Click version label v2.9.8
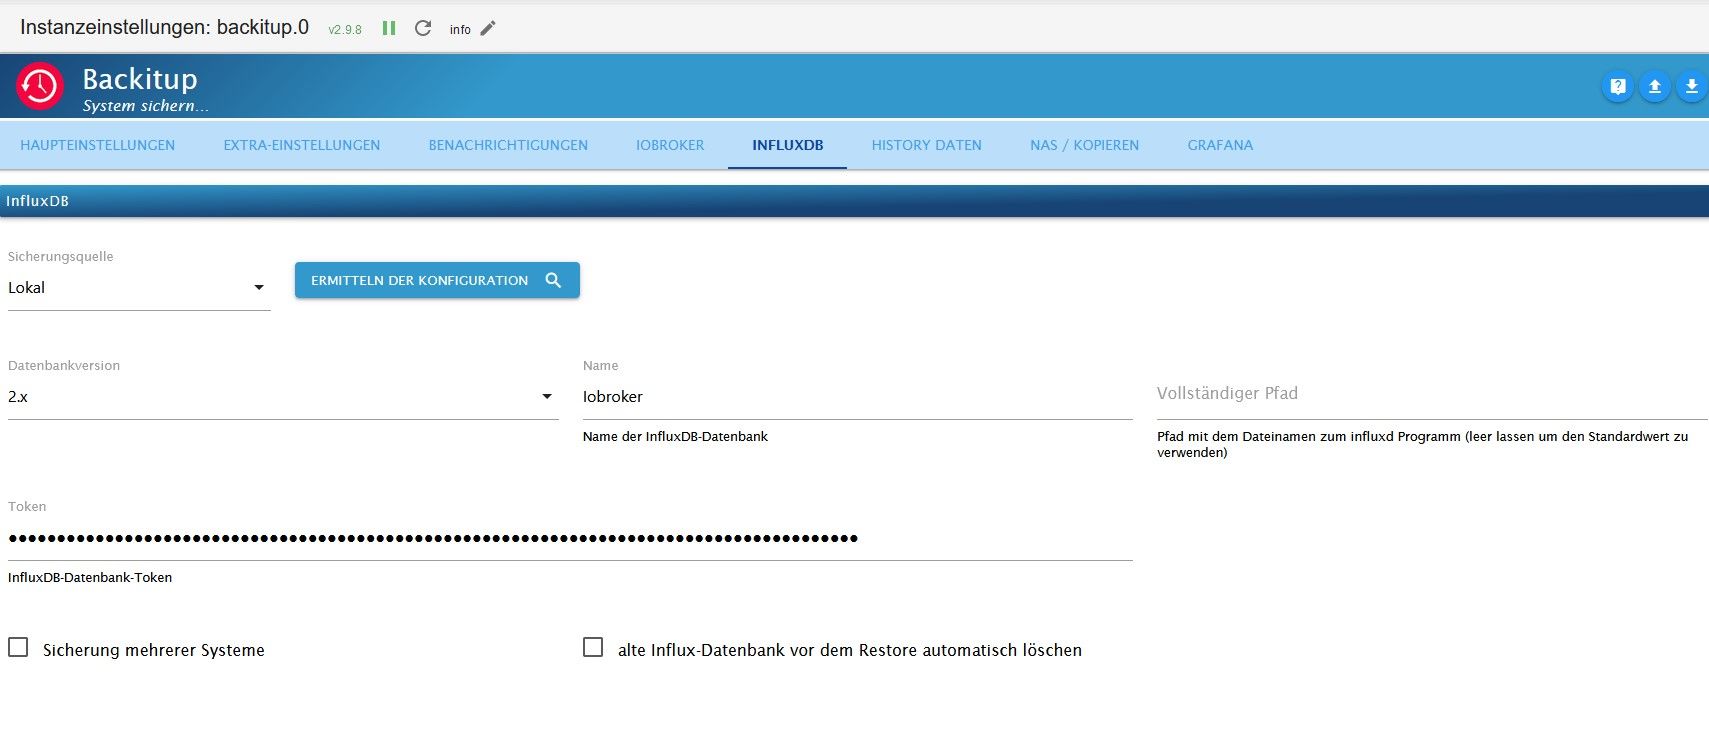Image resolution: width=1709 pixels, height=746 pixels. (345, 30)
